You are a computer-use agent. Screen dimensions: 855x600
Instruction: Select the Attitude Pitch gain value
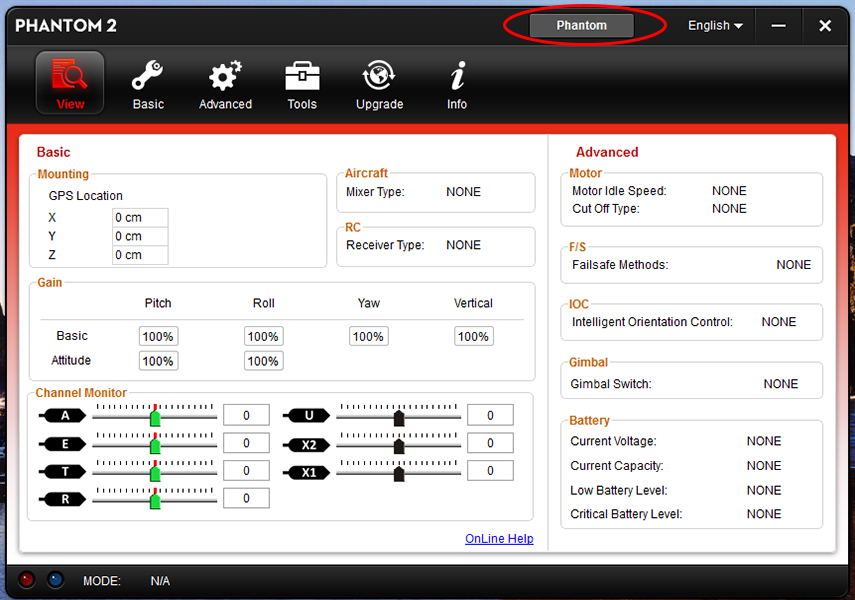click(158, 361)
